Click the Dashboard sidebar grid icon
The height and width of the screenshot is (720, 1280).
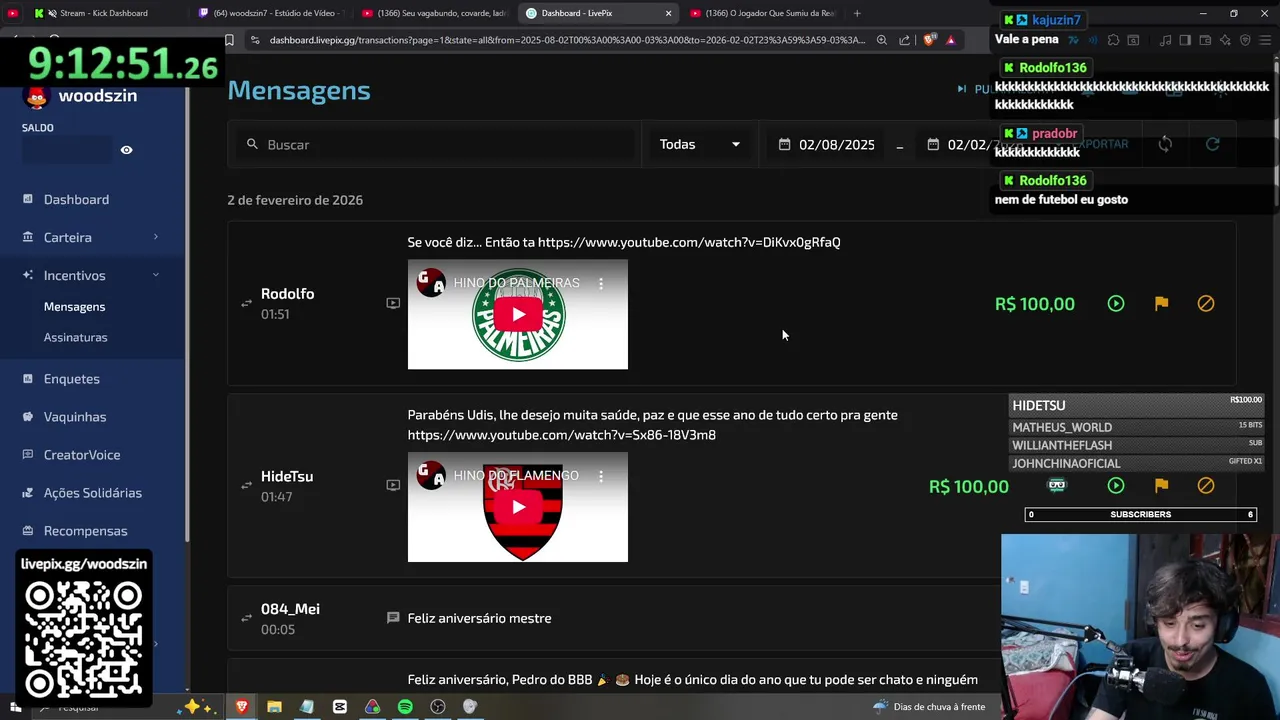click(x=28, y=199)
